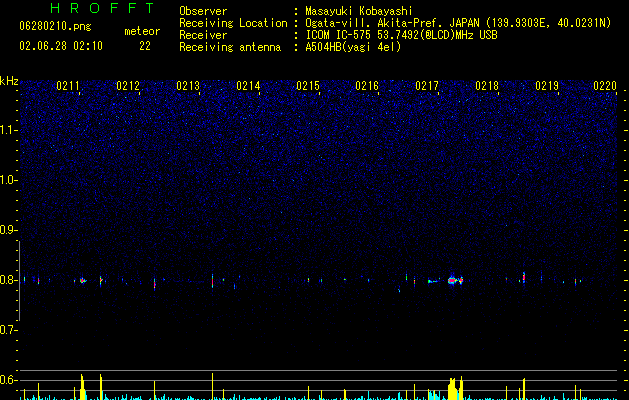Click the HROFFT title text
This screenshot has height=400, width=629.
tap(102, 8)
